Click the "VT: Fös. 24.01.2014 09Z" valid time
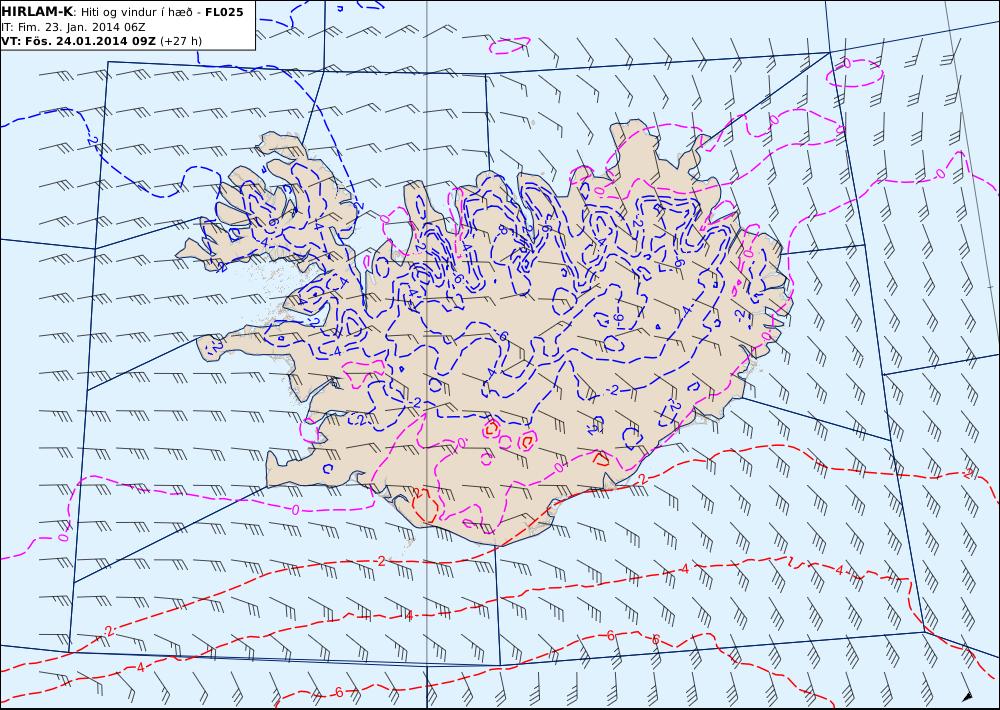 (78, 41)
